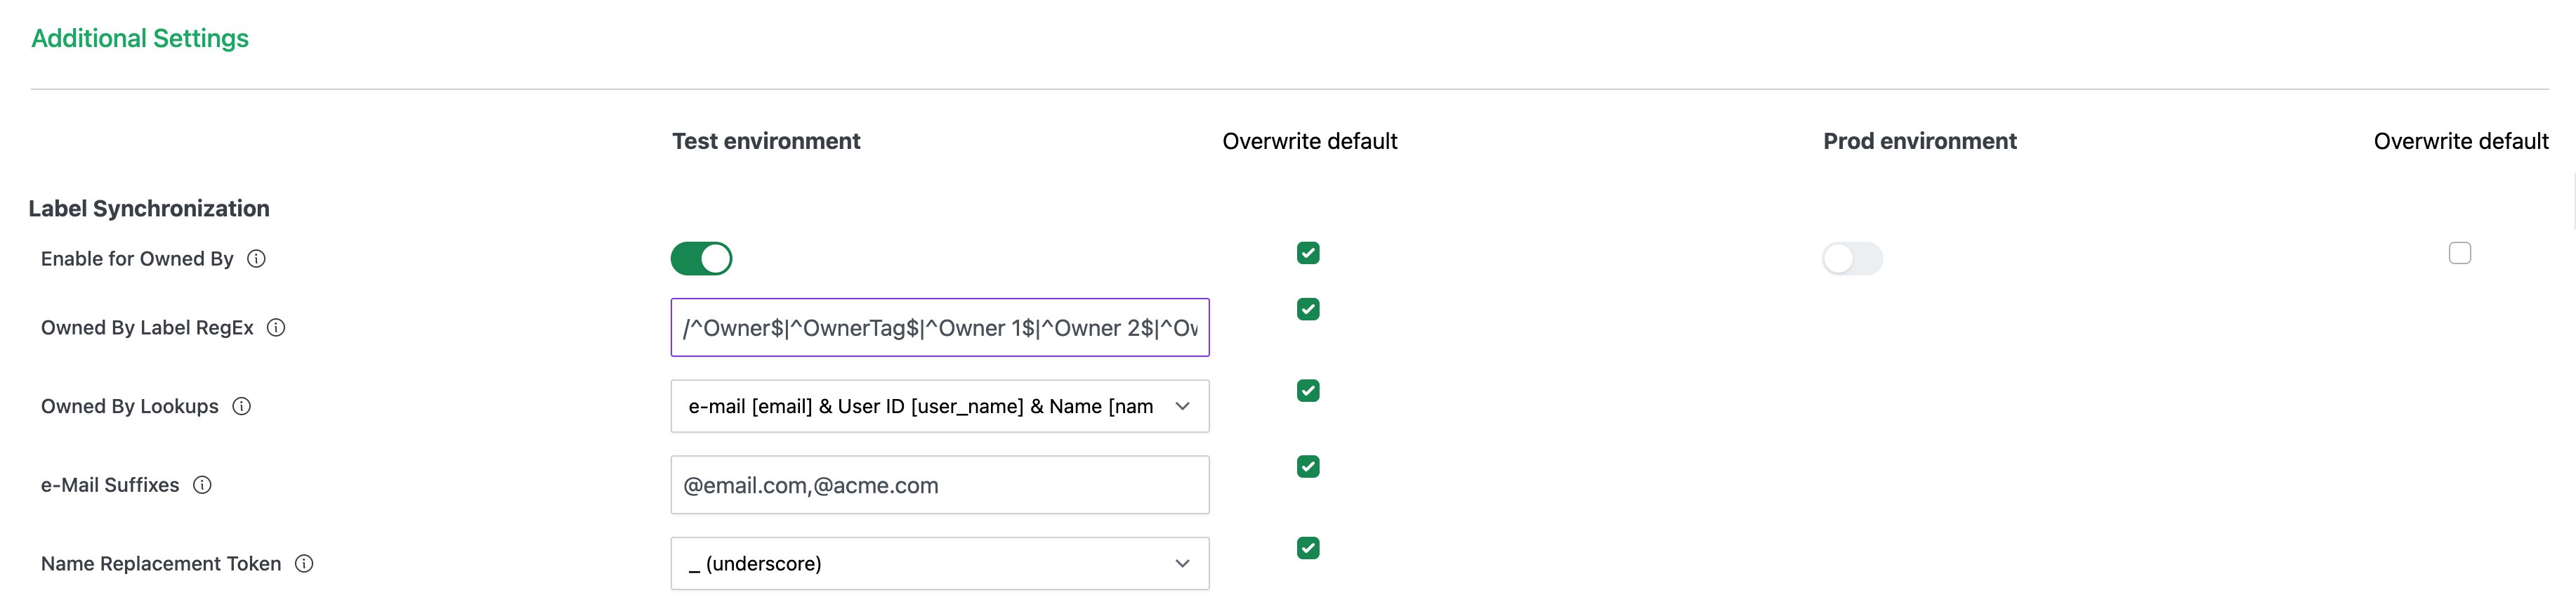Open Name Replacement Token info icon
This screenshot has width=2576, height=600.
coord(305,564)
